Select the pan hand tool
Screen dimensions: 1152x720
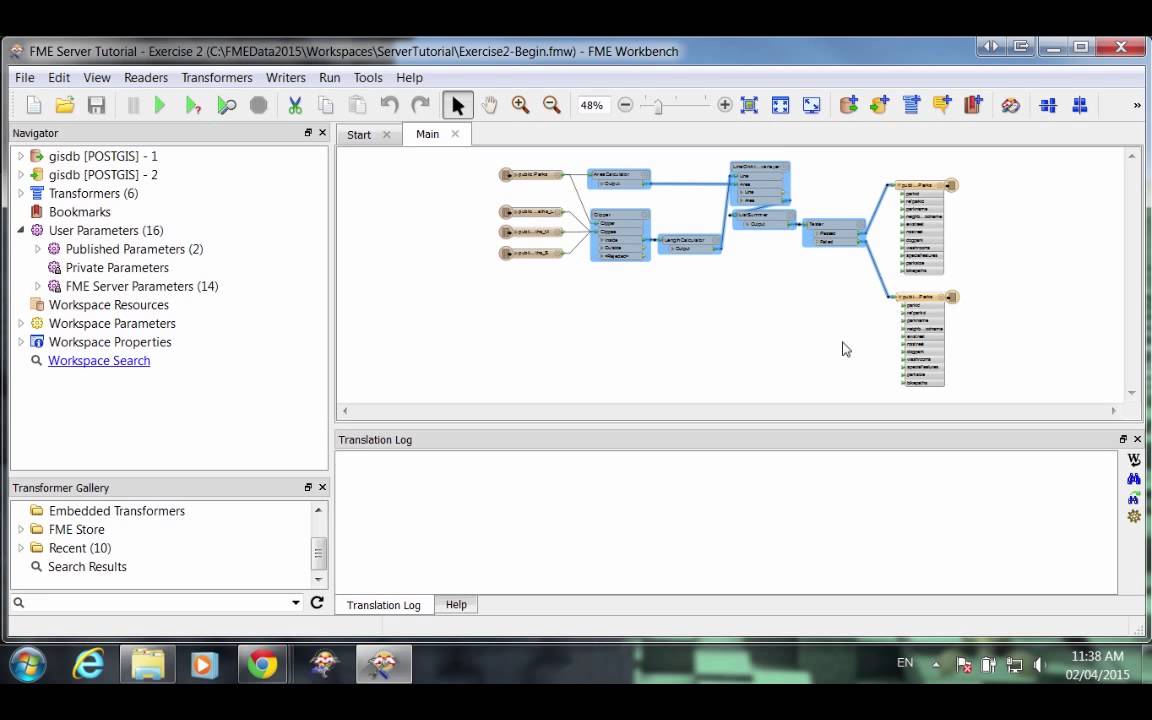(x=489, y=105)
